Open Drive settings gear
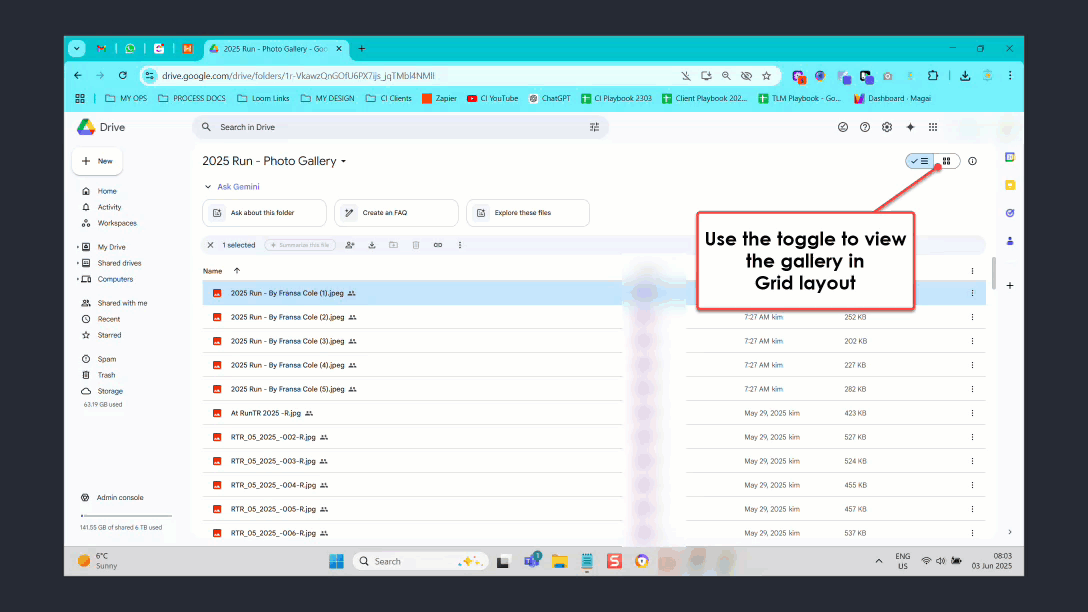1088x612 pixels. click(887, 127)
